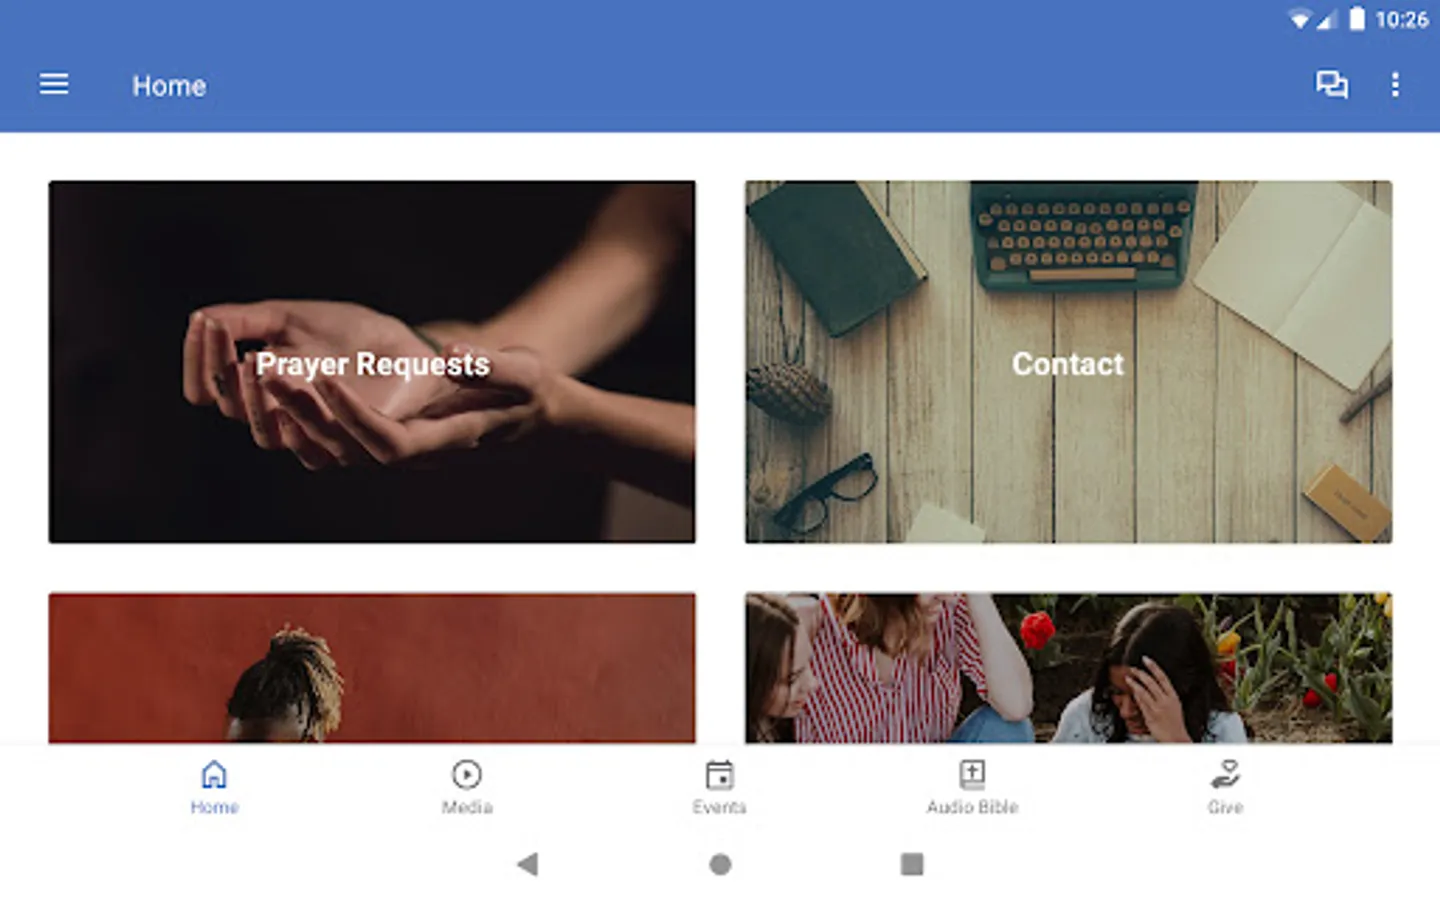The width and height of the screenshot is (1440, 900).
Task: Select the Give tab label
Action: pyautogui.click(x=1225, y=807)
